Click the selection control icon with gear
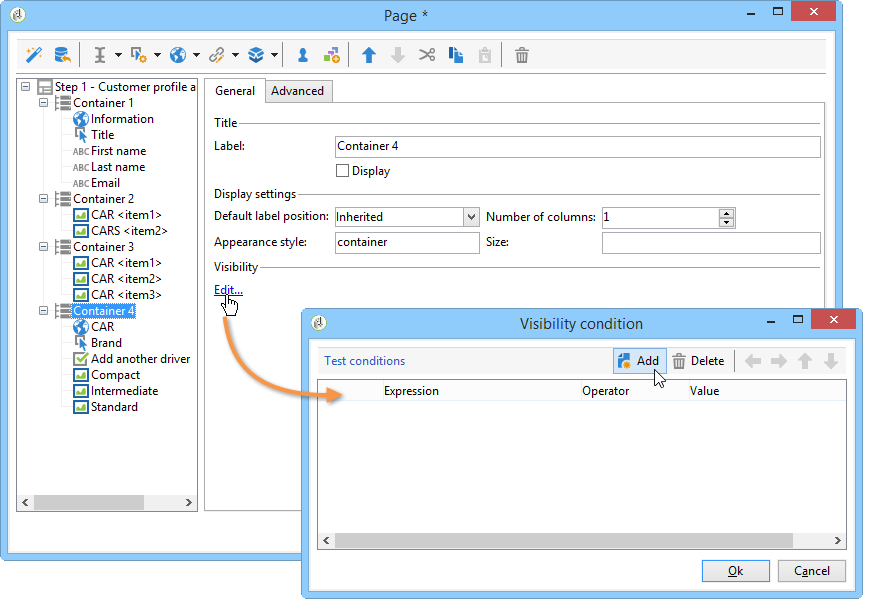The image size is (881, 616). tap(138, 55)
